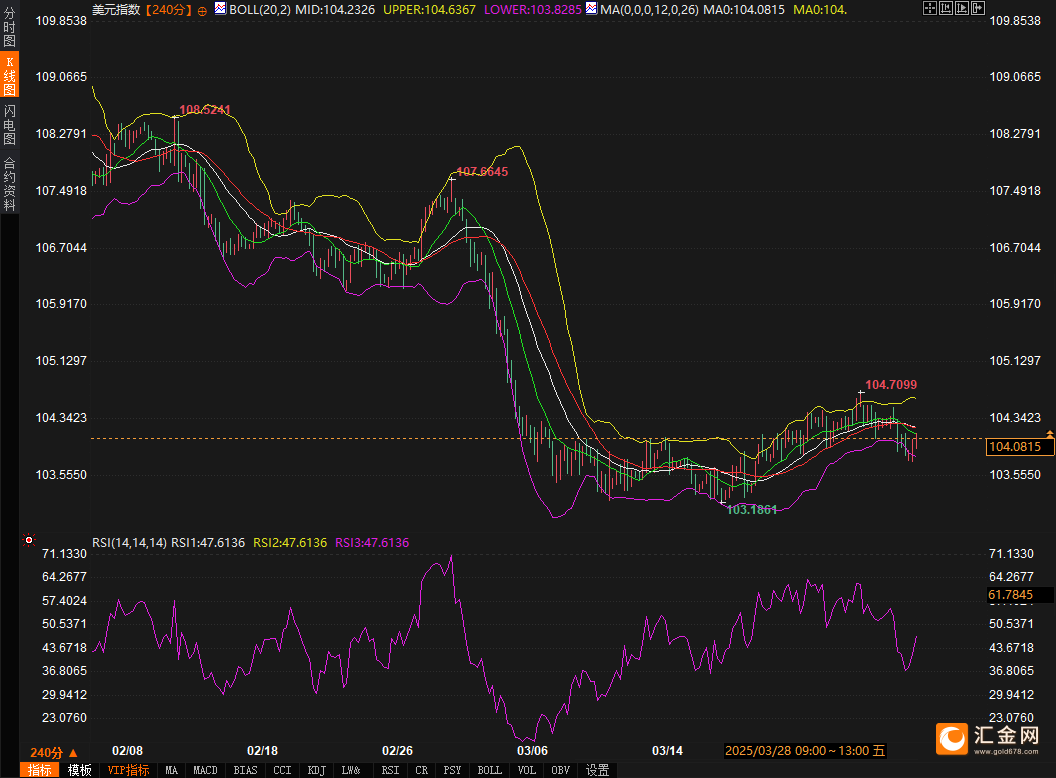Click the 104.7099 high price annotation

coord(891,385)
